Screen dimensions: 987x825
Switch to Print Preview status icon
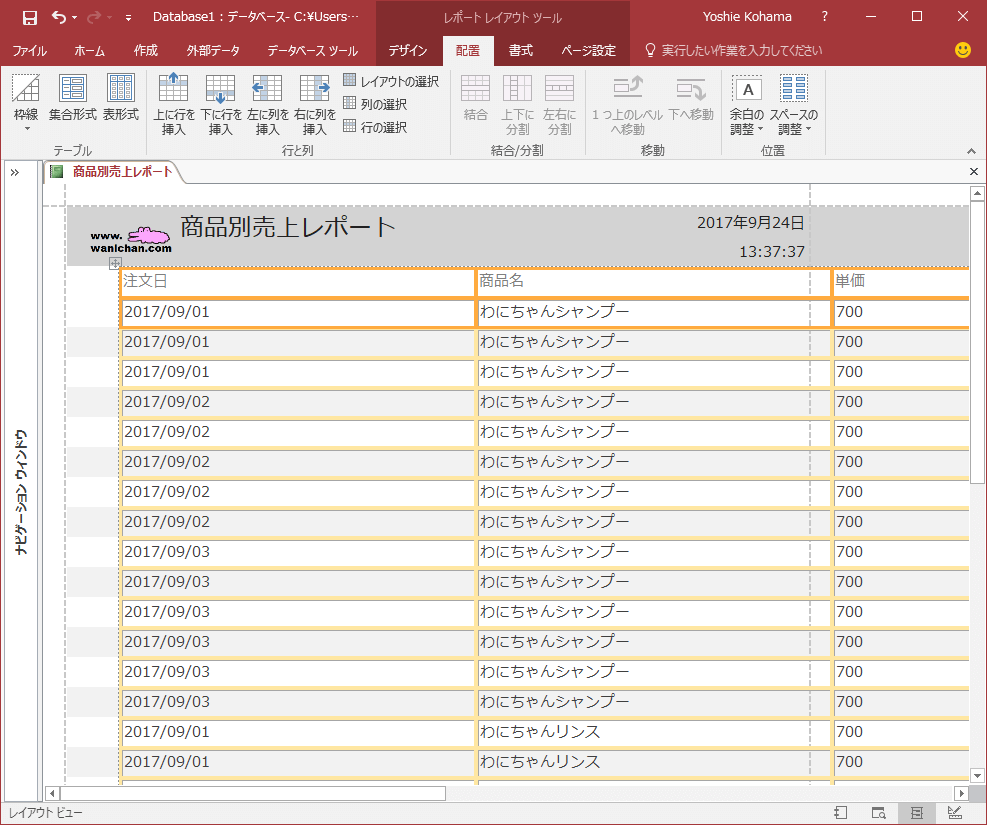point(879,813)
